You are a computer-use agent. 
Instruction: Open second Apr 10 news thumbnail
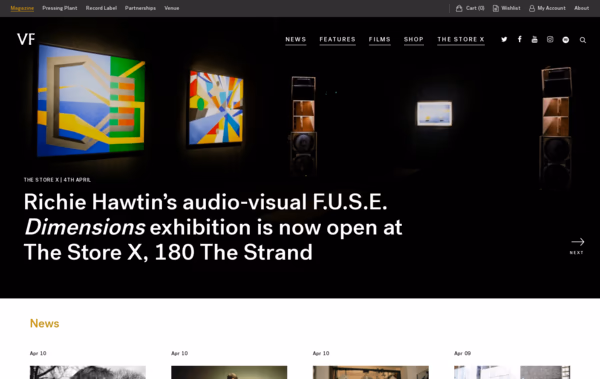tap(229, 372)
